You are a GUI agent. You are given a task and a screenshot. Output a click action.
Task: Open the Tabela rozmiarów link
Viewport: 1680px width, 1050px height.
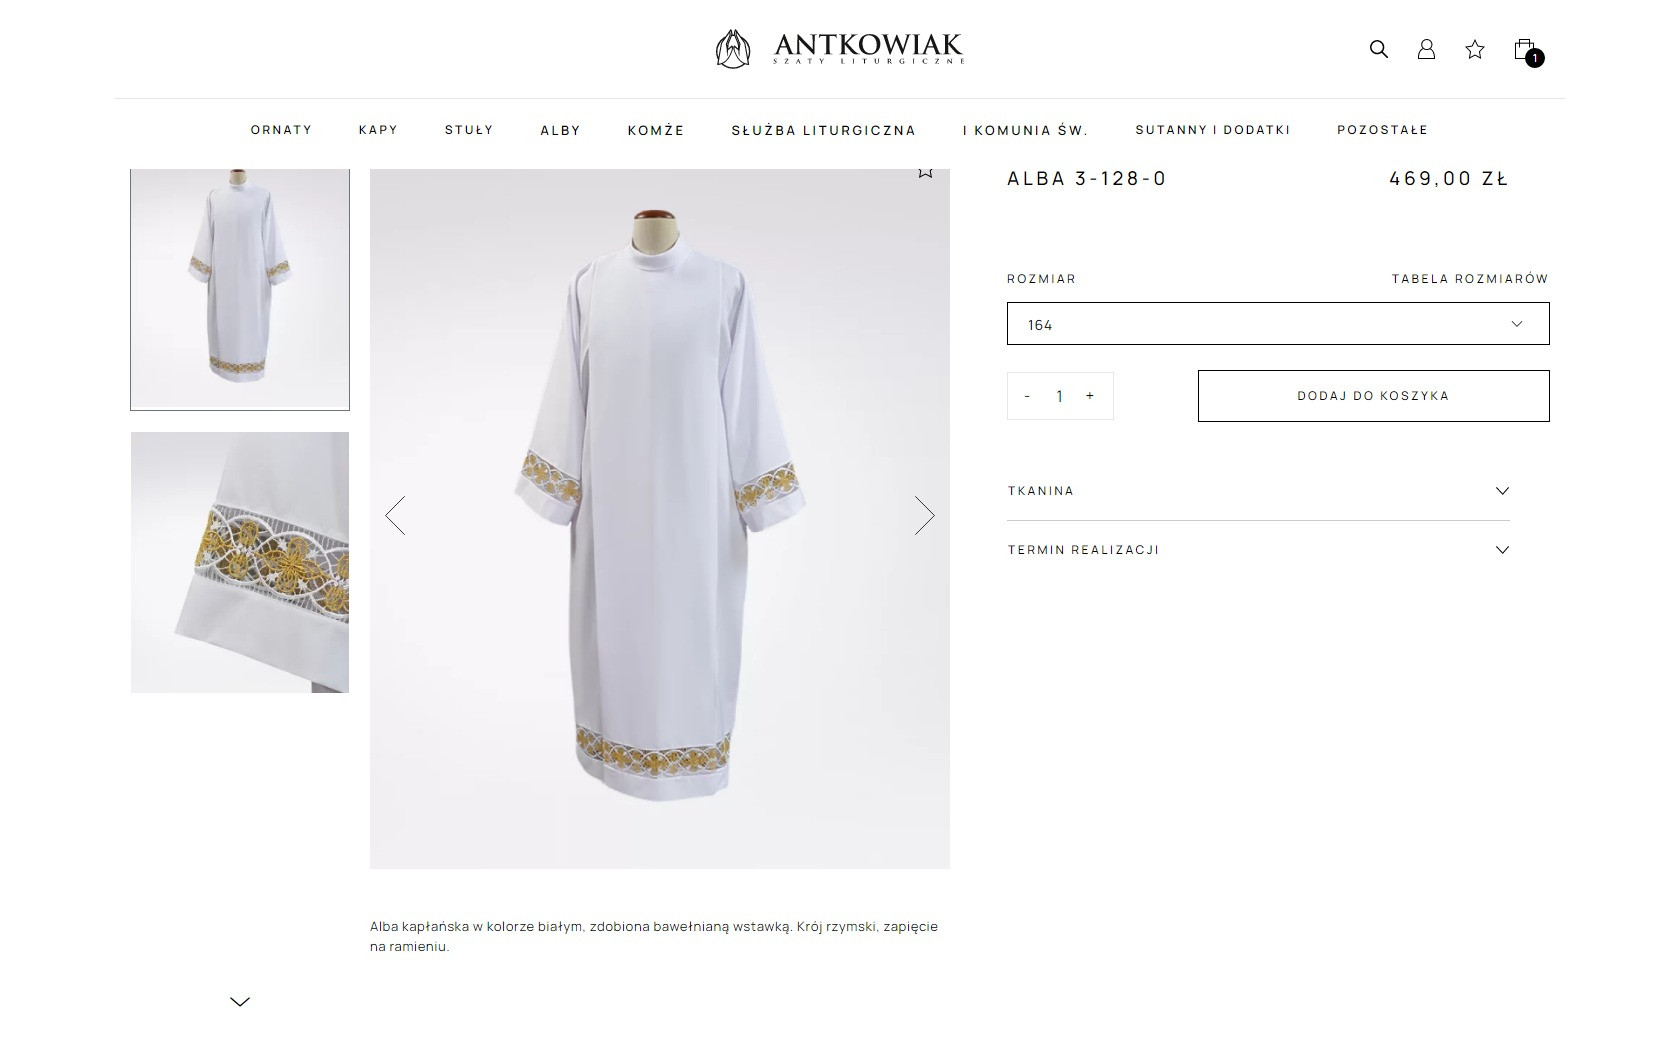click(x=1469, y=279)
